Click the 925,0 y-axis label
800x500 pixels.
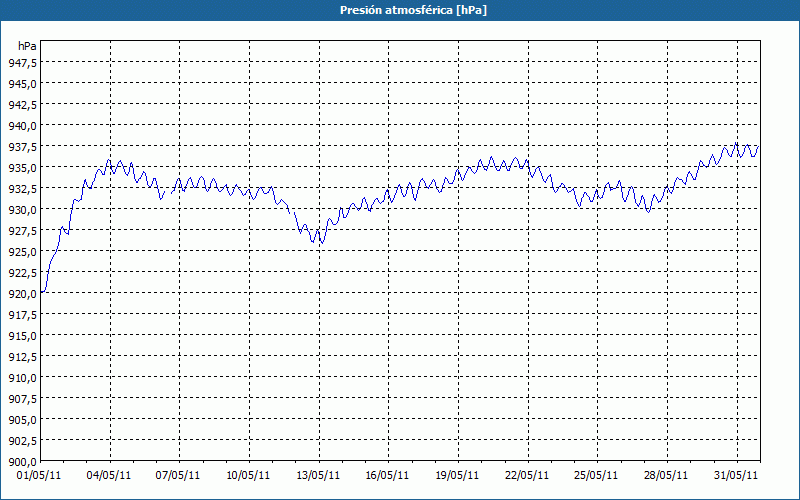(22, 252)
